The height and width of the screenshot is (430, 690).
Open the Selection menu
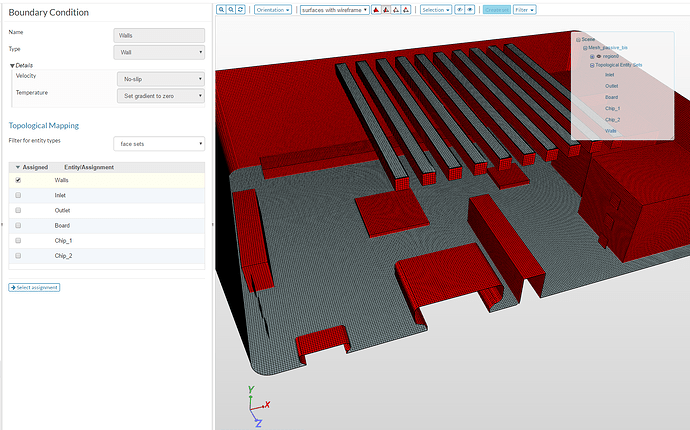(434, 9)
